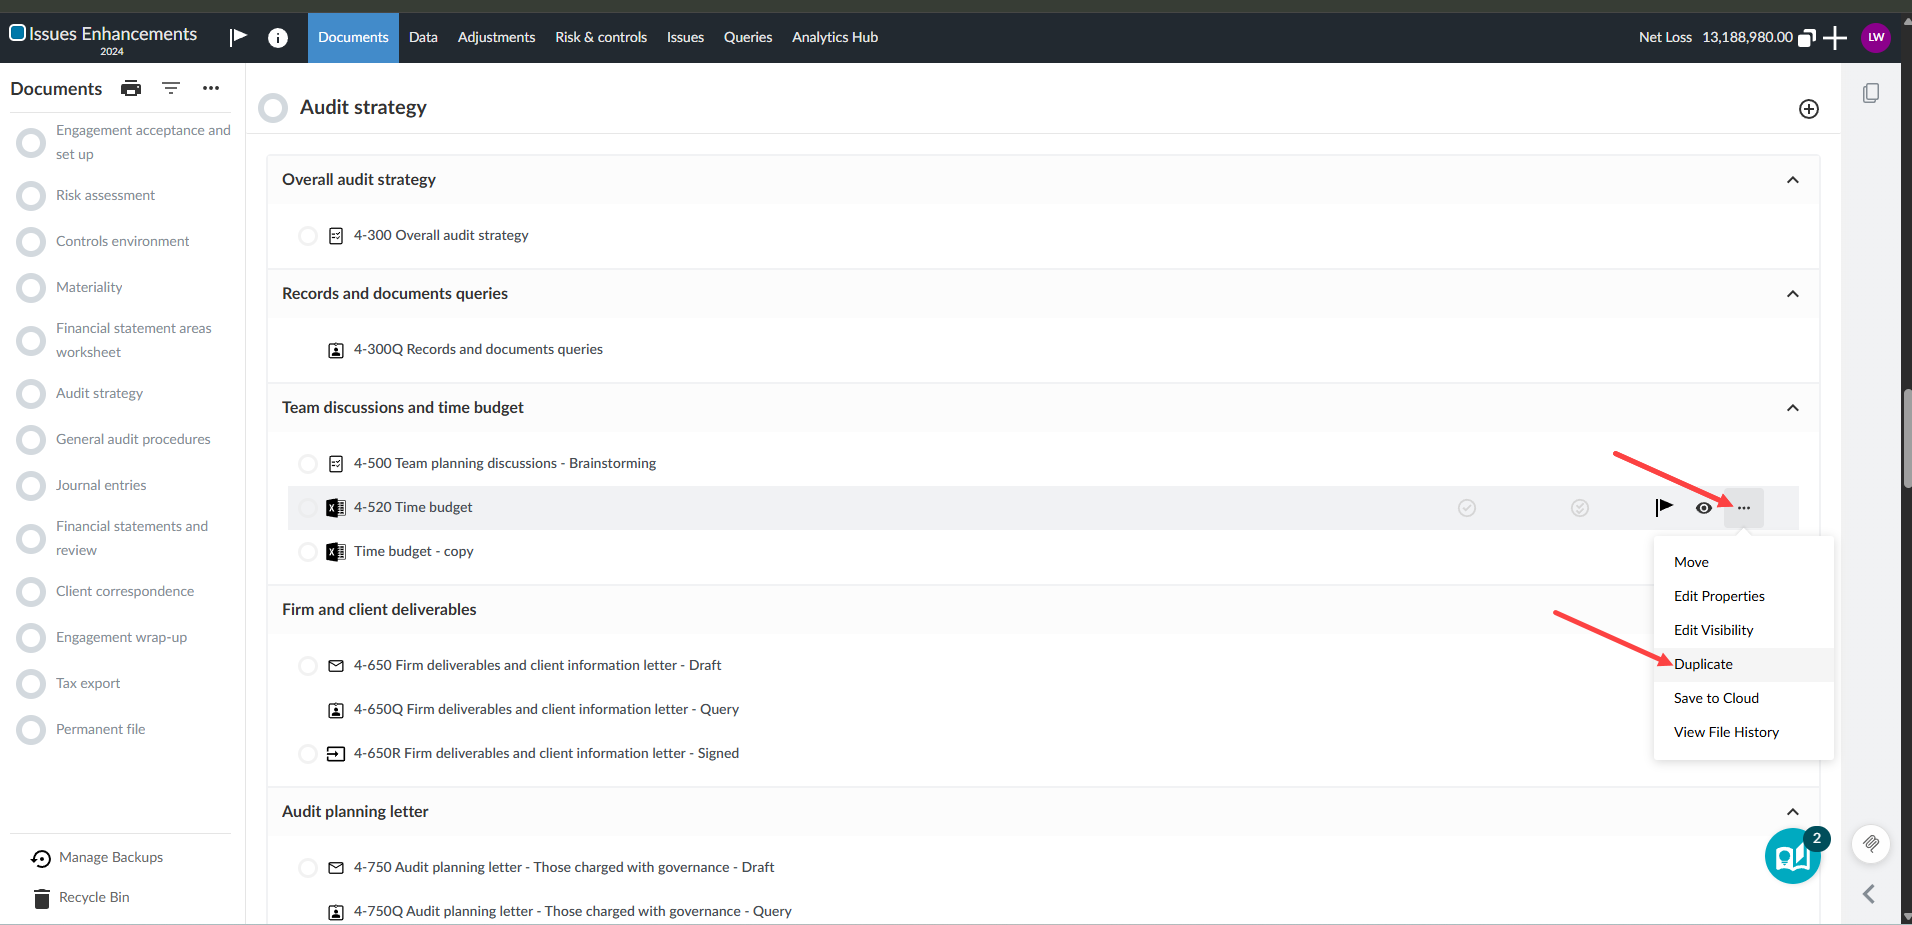Click the first signoff check on 4-520 Time budget

click(x=1467, y=508)
